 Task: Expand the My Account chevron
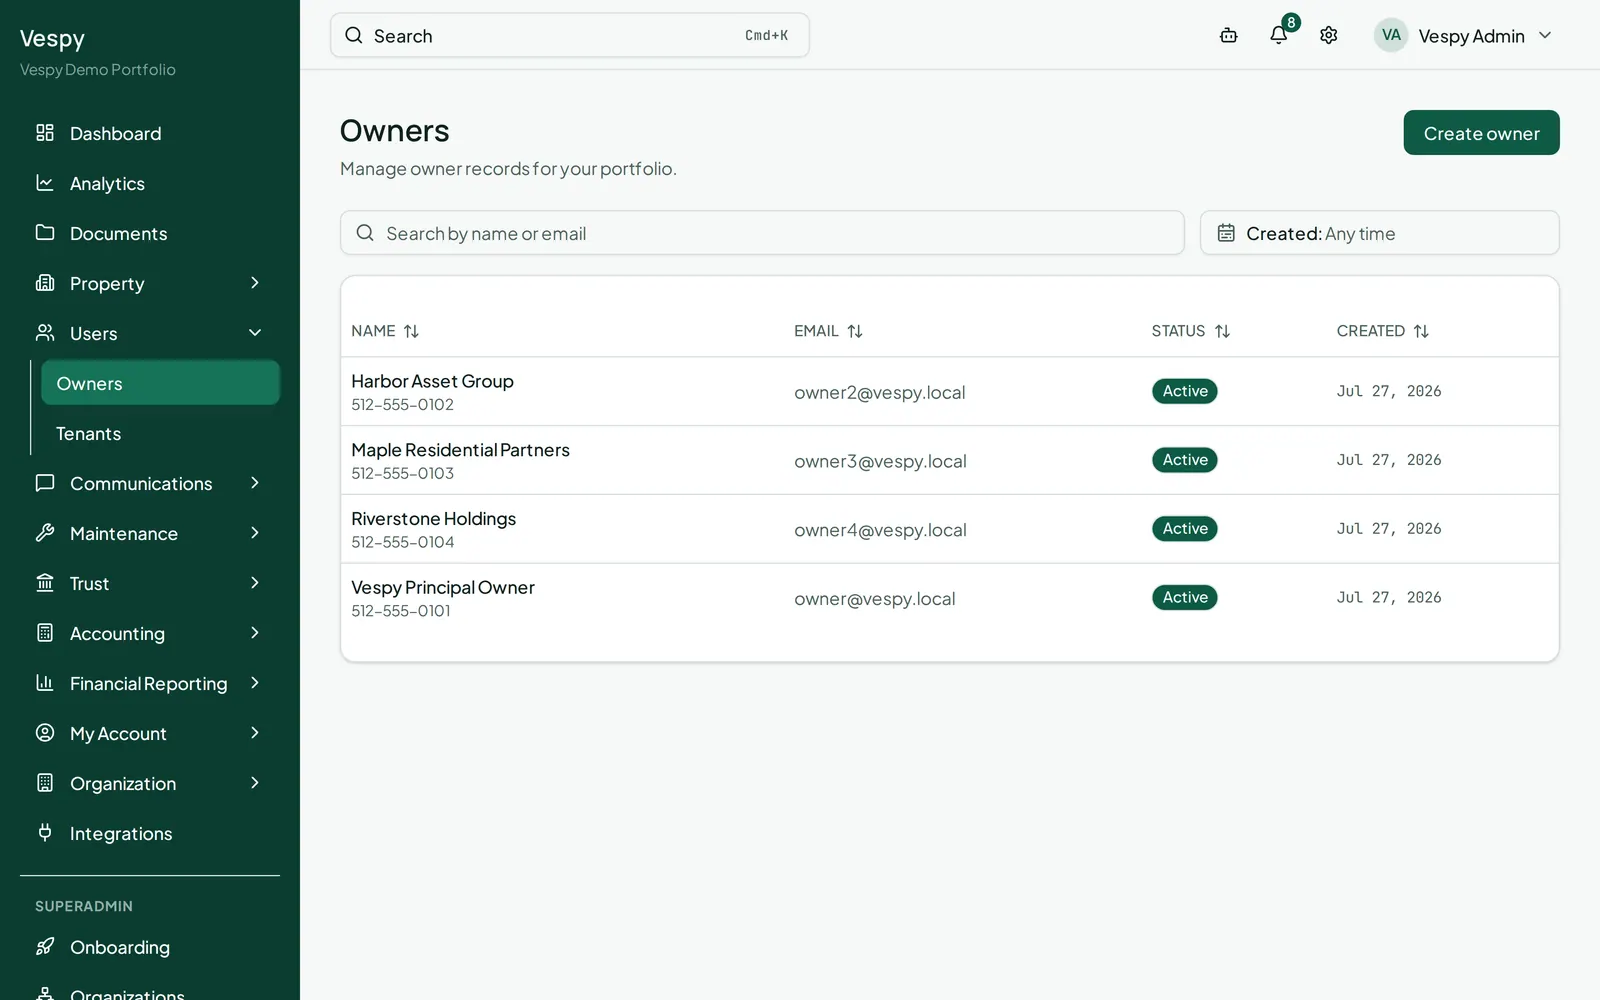pyautogui.click(x=255, y=733)
